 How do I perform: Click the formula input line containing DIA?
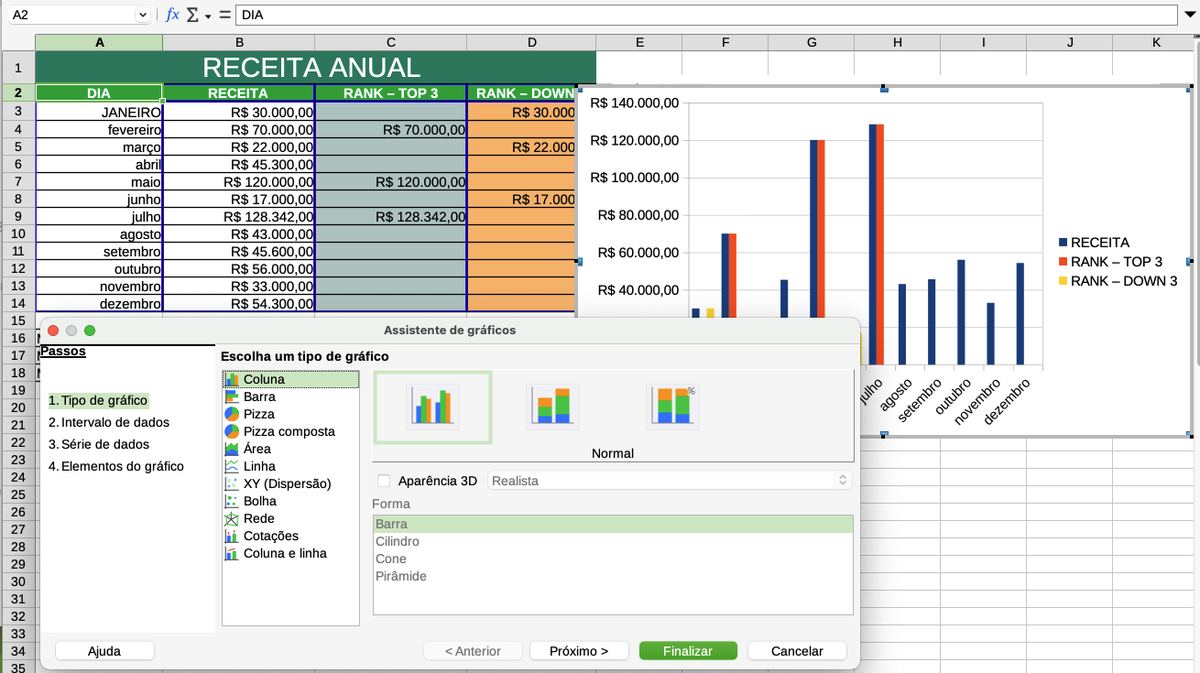tap(707, 15)
